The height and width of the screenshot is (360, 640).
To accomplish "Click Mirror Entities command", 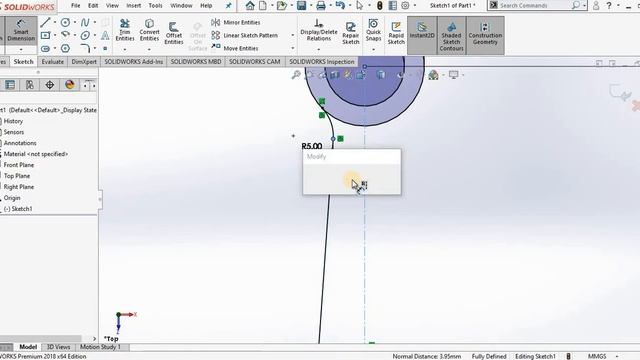I will [x=236, y=22].
